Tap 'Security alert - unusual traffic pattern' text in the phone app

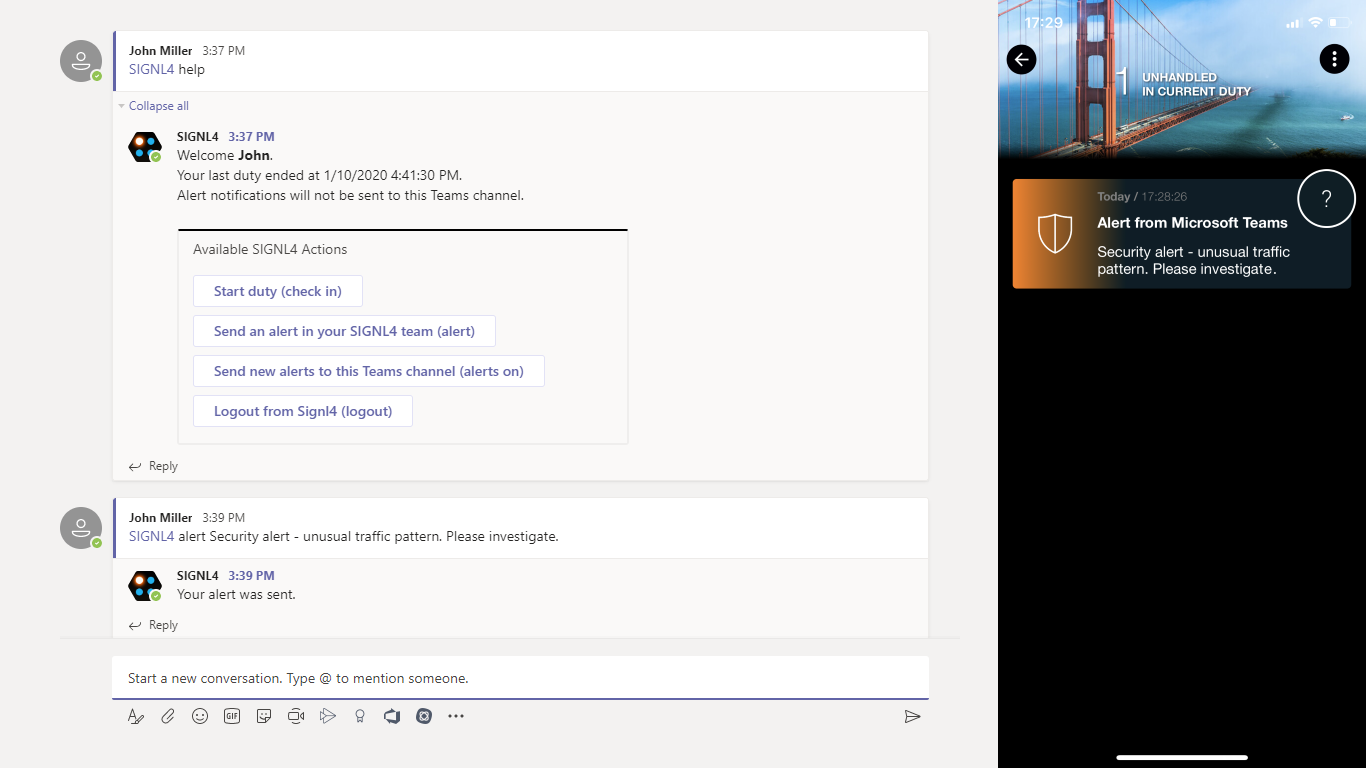(x=1193, y=260)
